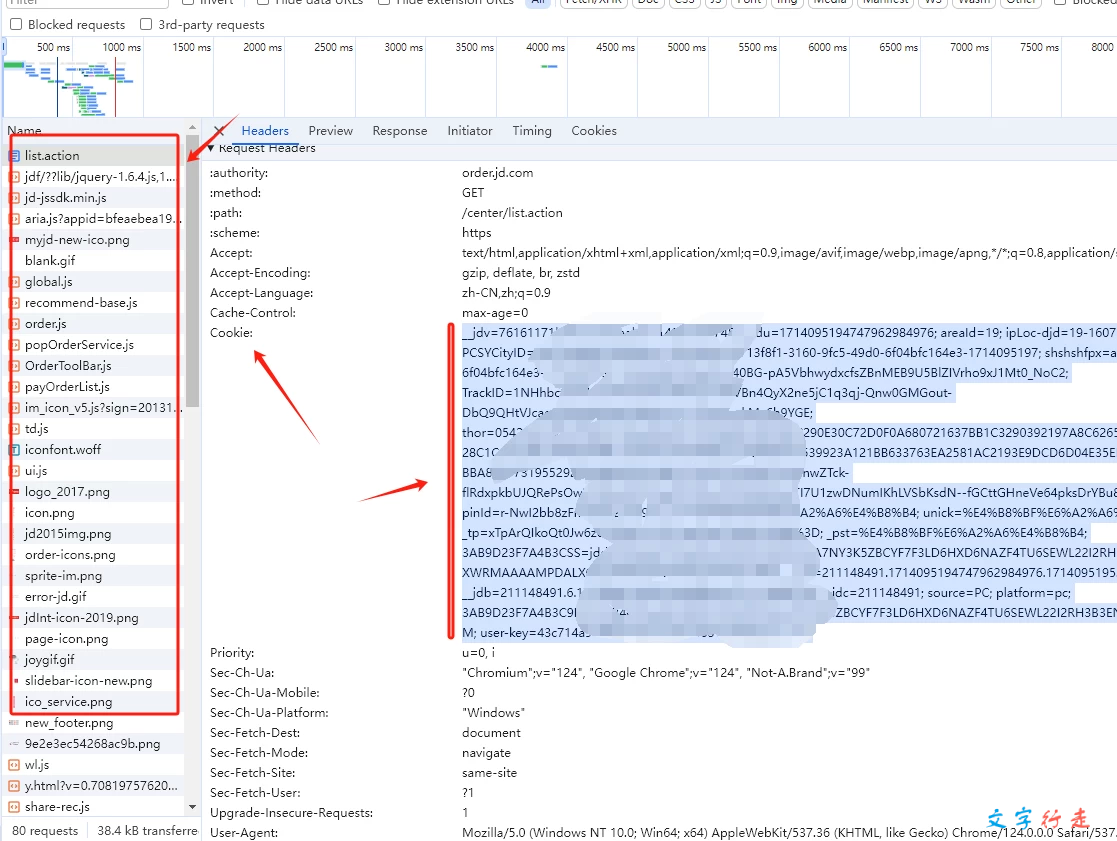Screen dimensions: 1117x841
Task: Click the script icon next to jdf/??lib/jquery-1.6.4.js
Action: (x=14, y=177)
